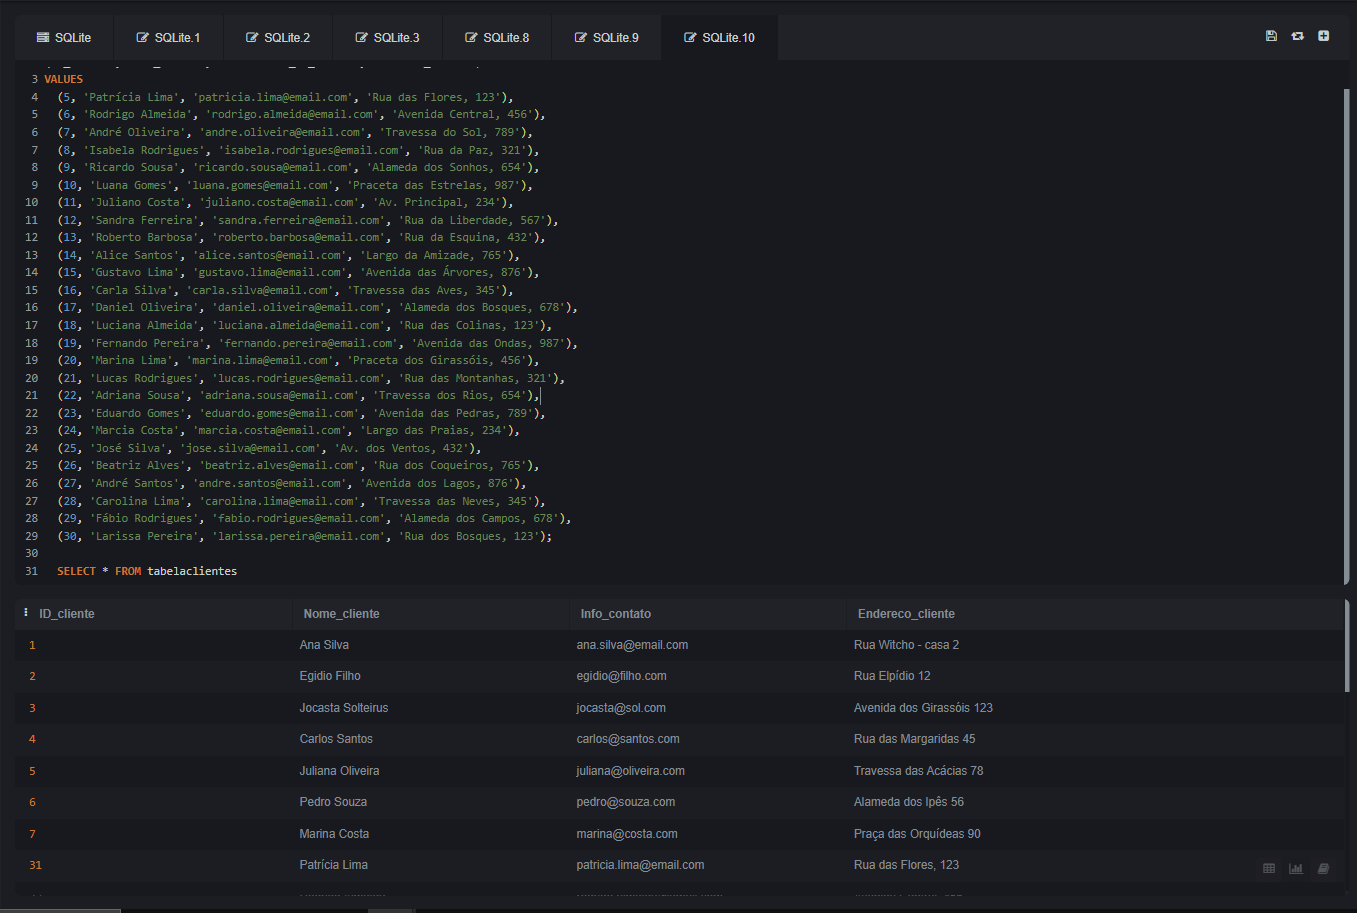Image resolution: width=1357 pixels, height=913 pixels.
Task: Click the 'Rodrigo Almeida' code line
Action: point(301,114)
